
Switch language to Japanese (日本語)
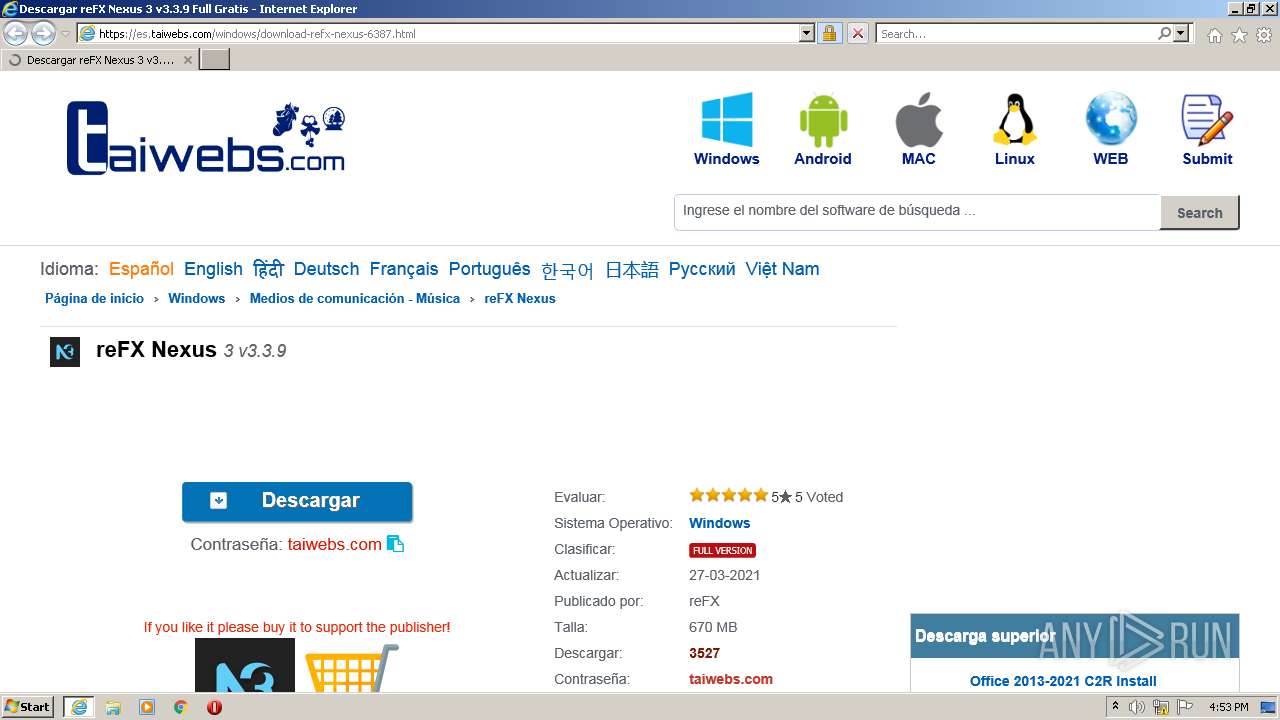[x=632, y=270]
